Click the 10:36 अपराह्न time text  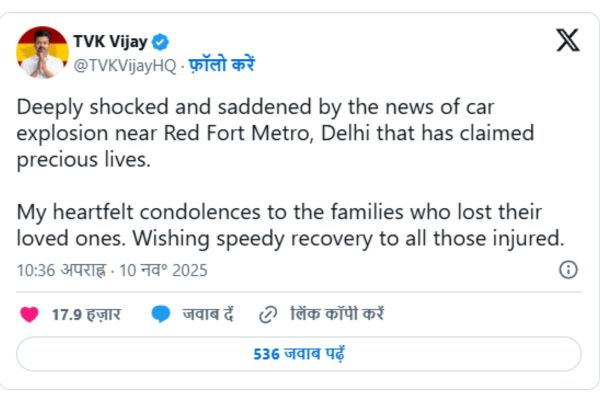point(60,271)
